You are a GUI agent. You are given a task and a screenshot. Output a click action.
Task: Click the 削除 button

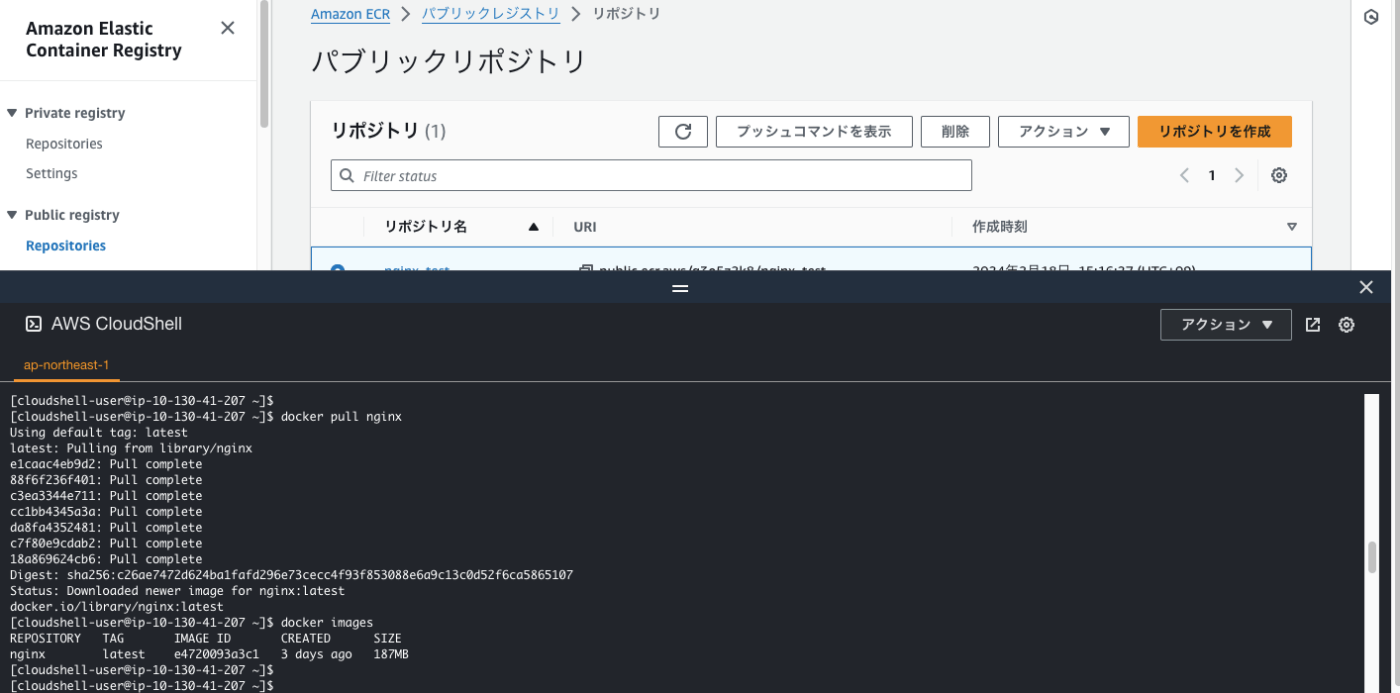[x=955, y=132]
